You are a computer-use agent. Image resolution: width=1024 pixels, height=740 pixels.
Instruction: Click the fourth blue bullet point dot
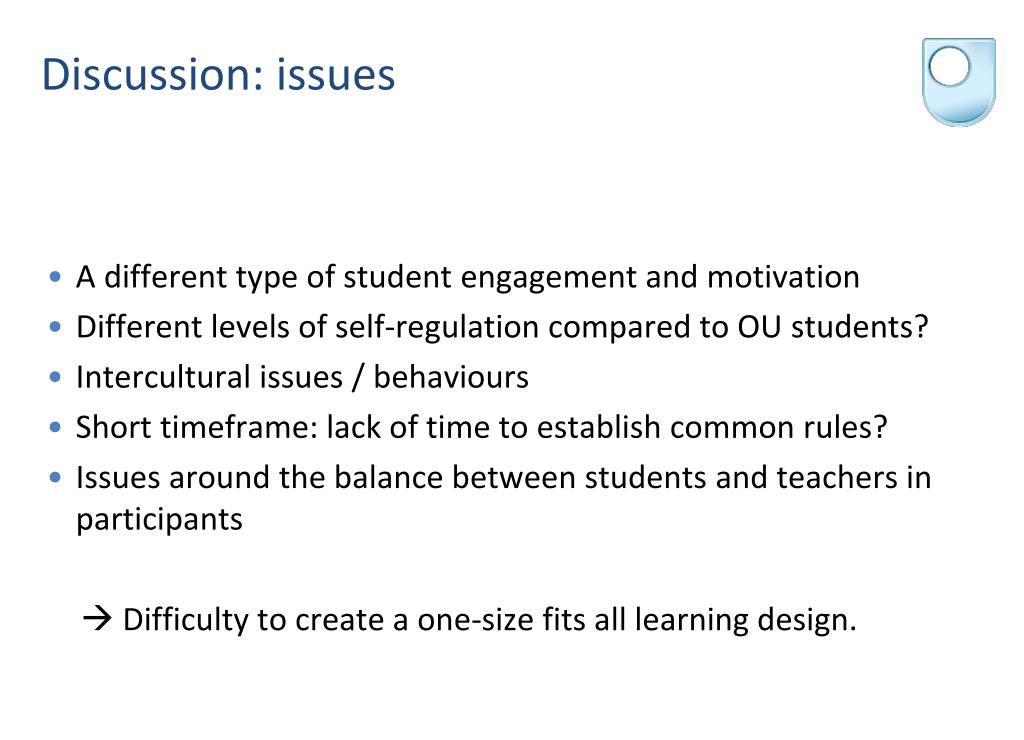click(x=56, y=427)
